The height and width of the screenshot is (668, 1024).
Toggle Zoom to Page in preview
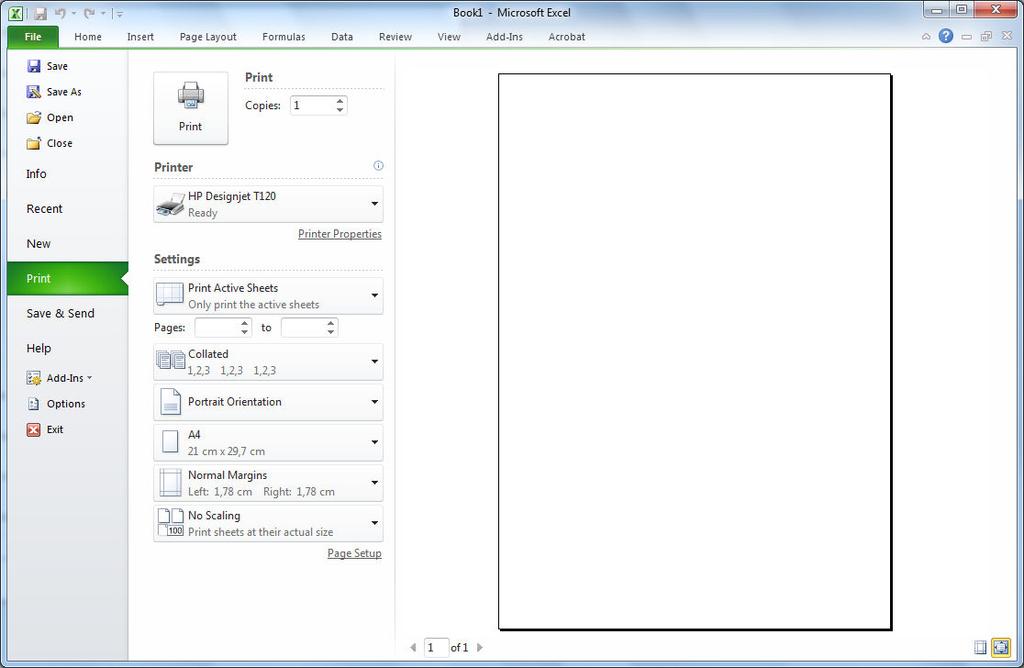1000,647
